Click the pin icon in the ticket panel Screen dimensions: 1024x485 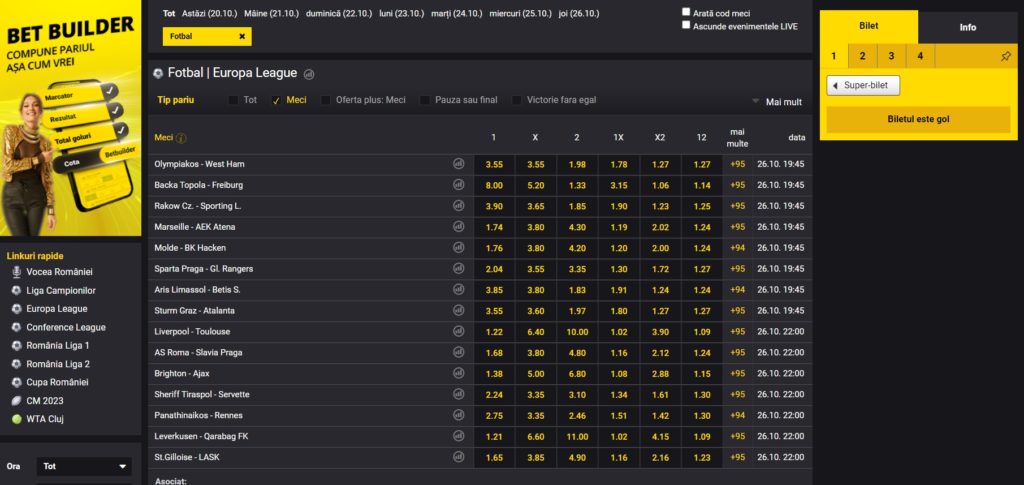(x=1005, y=56)
